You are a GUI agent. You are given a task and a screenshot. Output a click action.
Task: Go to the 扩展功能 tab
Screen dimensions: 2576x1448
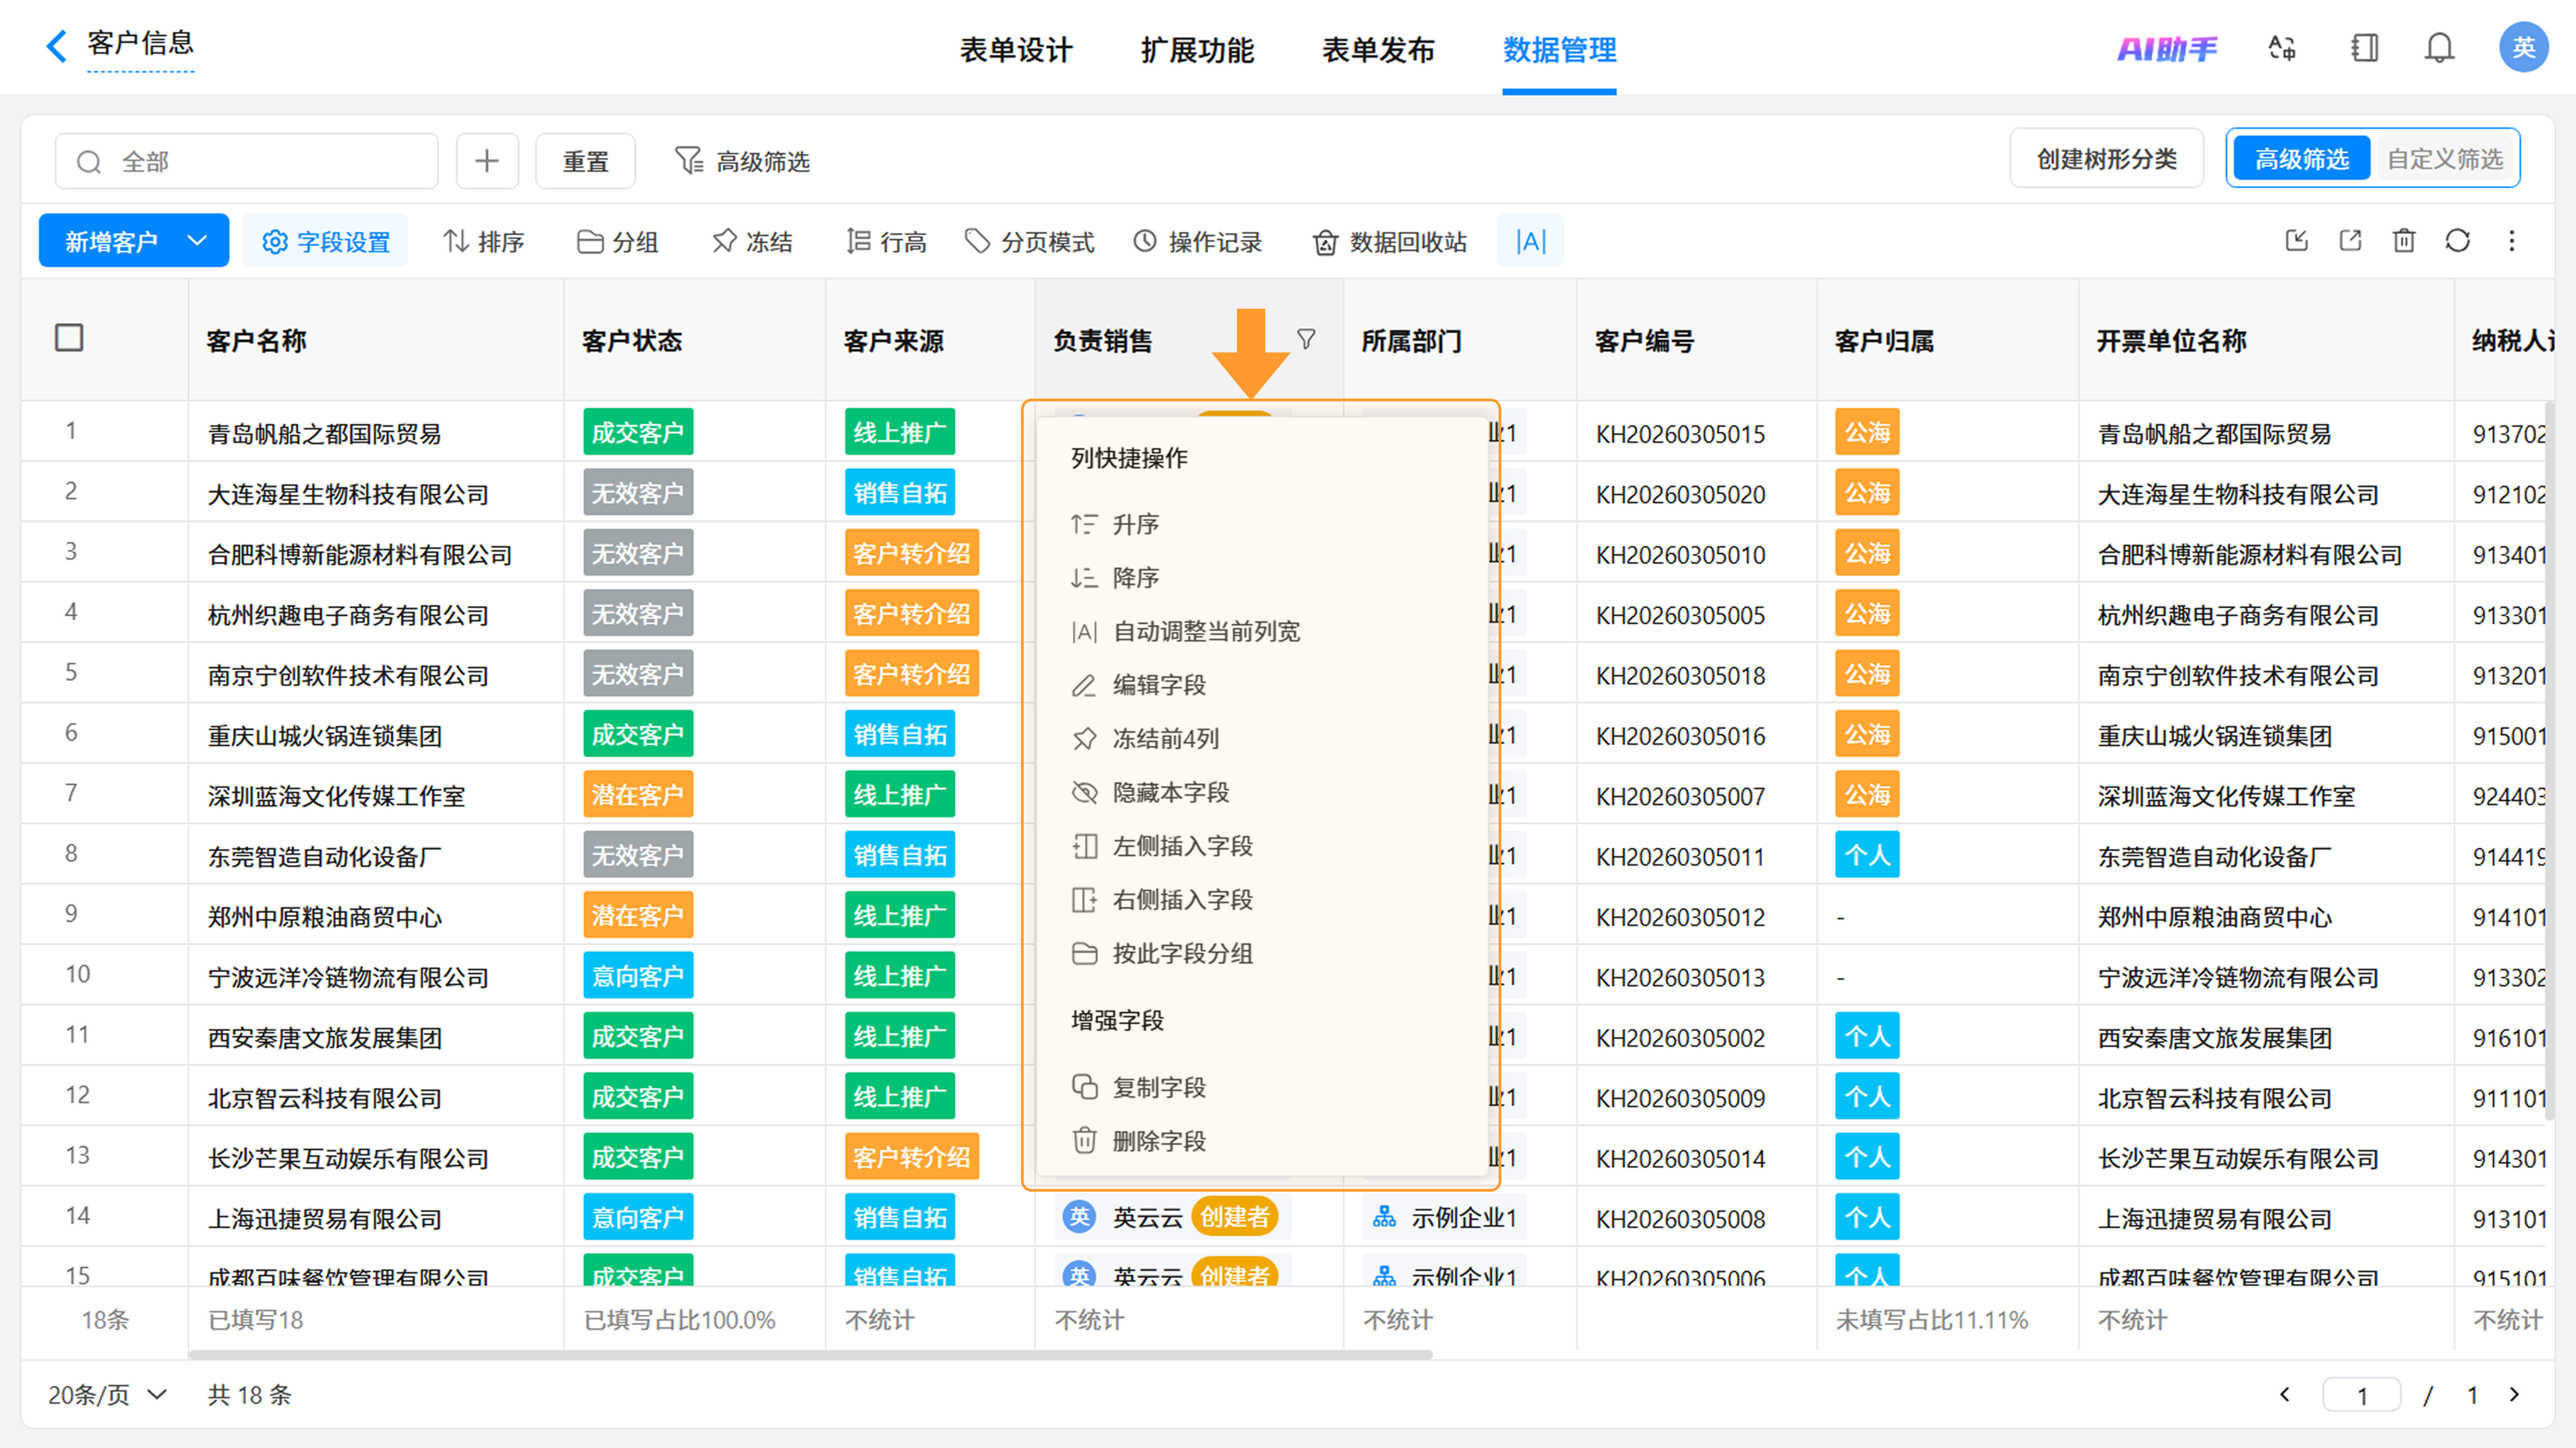pyautogui.click(x=1197, y=49)
